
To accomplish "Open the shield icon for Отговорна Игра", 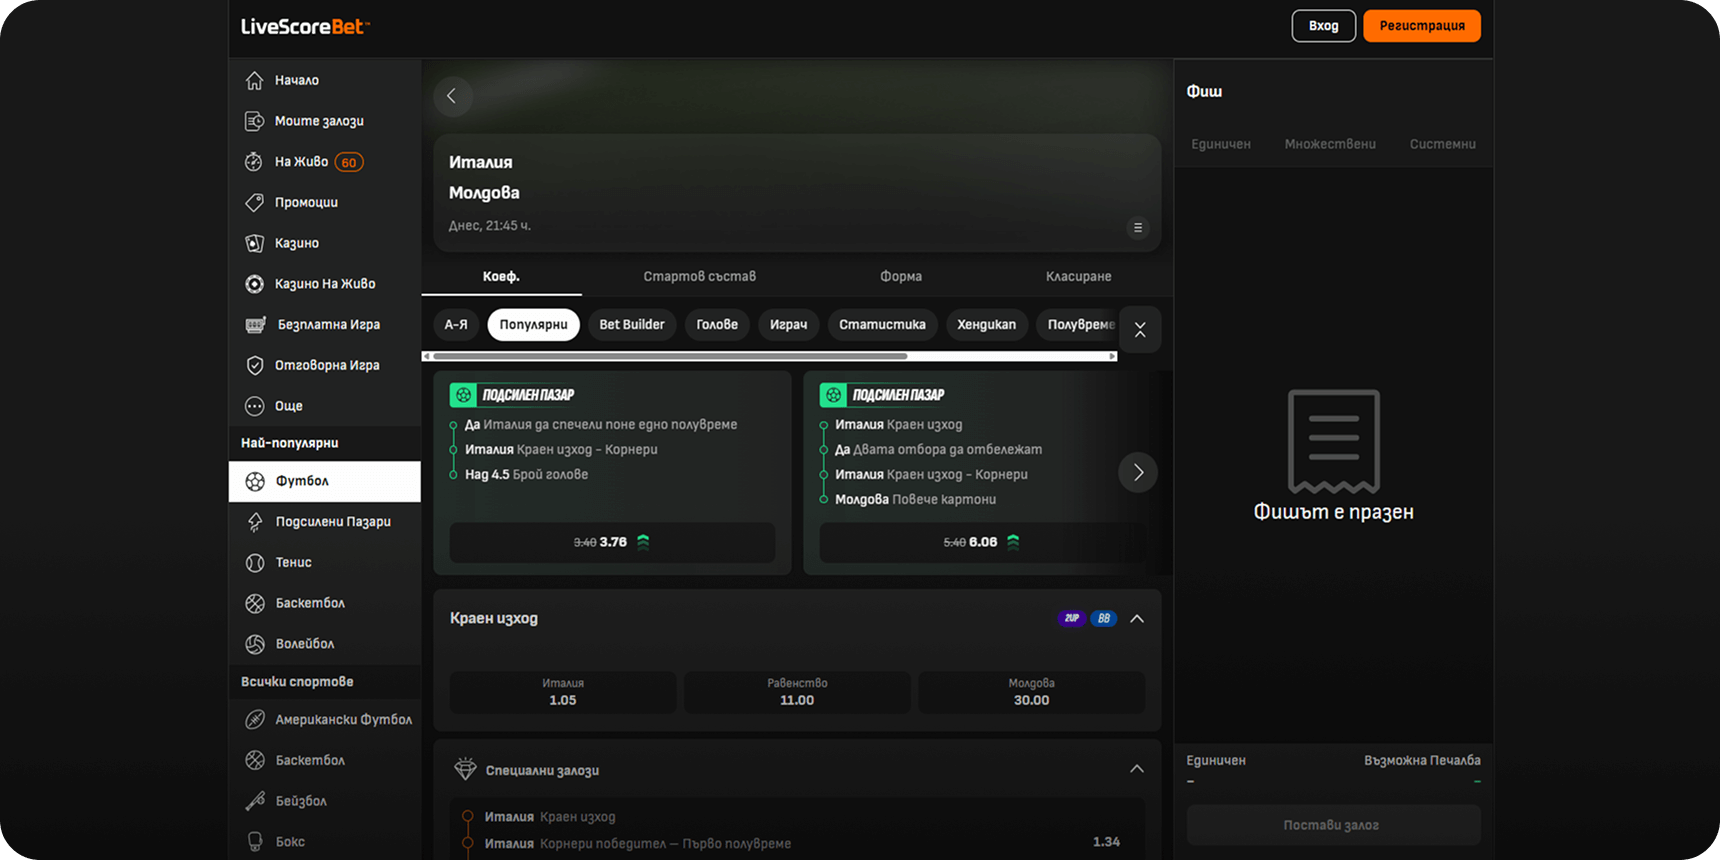I will [254, 365].
